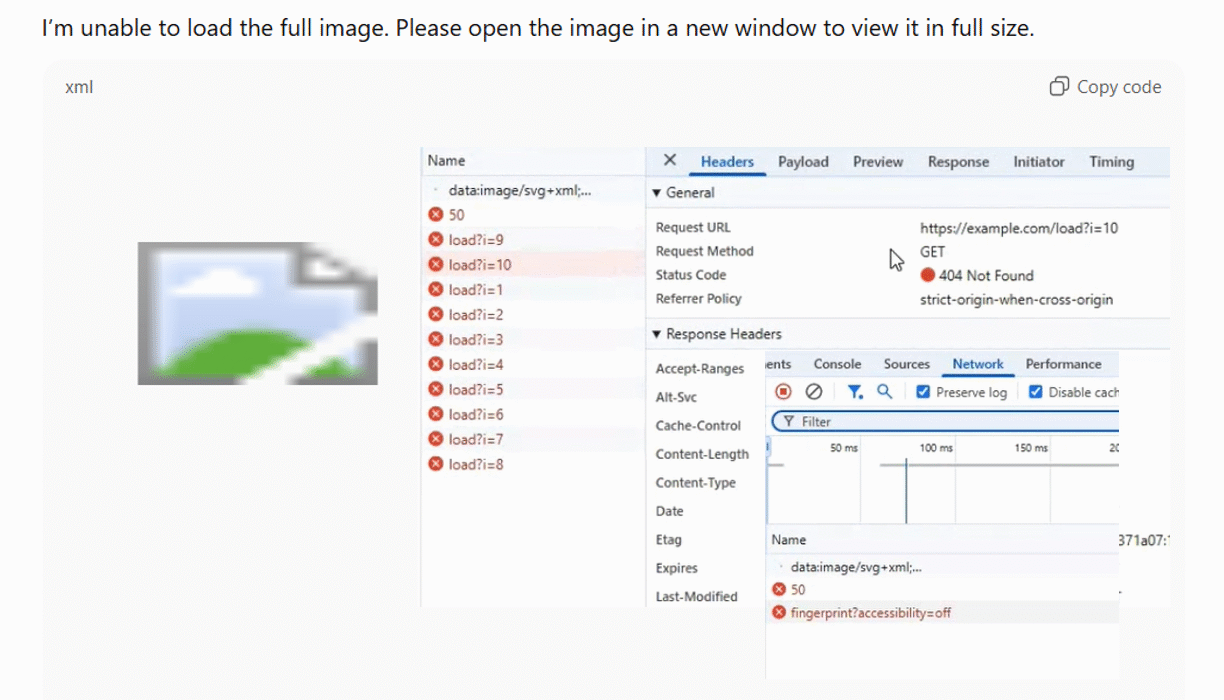Switch to the Payload tab
This screenshot has height=700, width=1224.
tap(803, 162)
